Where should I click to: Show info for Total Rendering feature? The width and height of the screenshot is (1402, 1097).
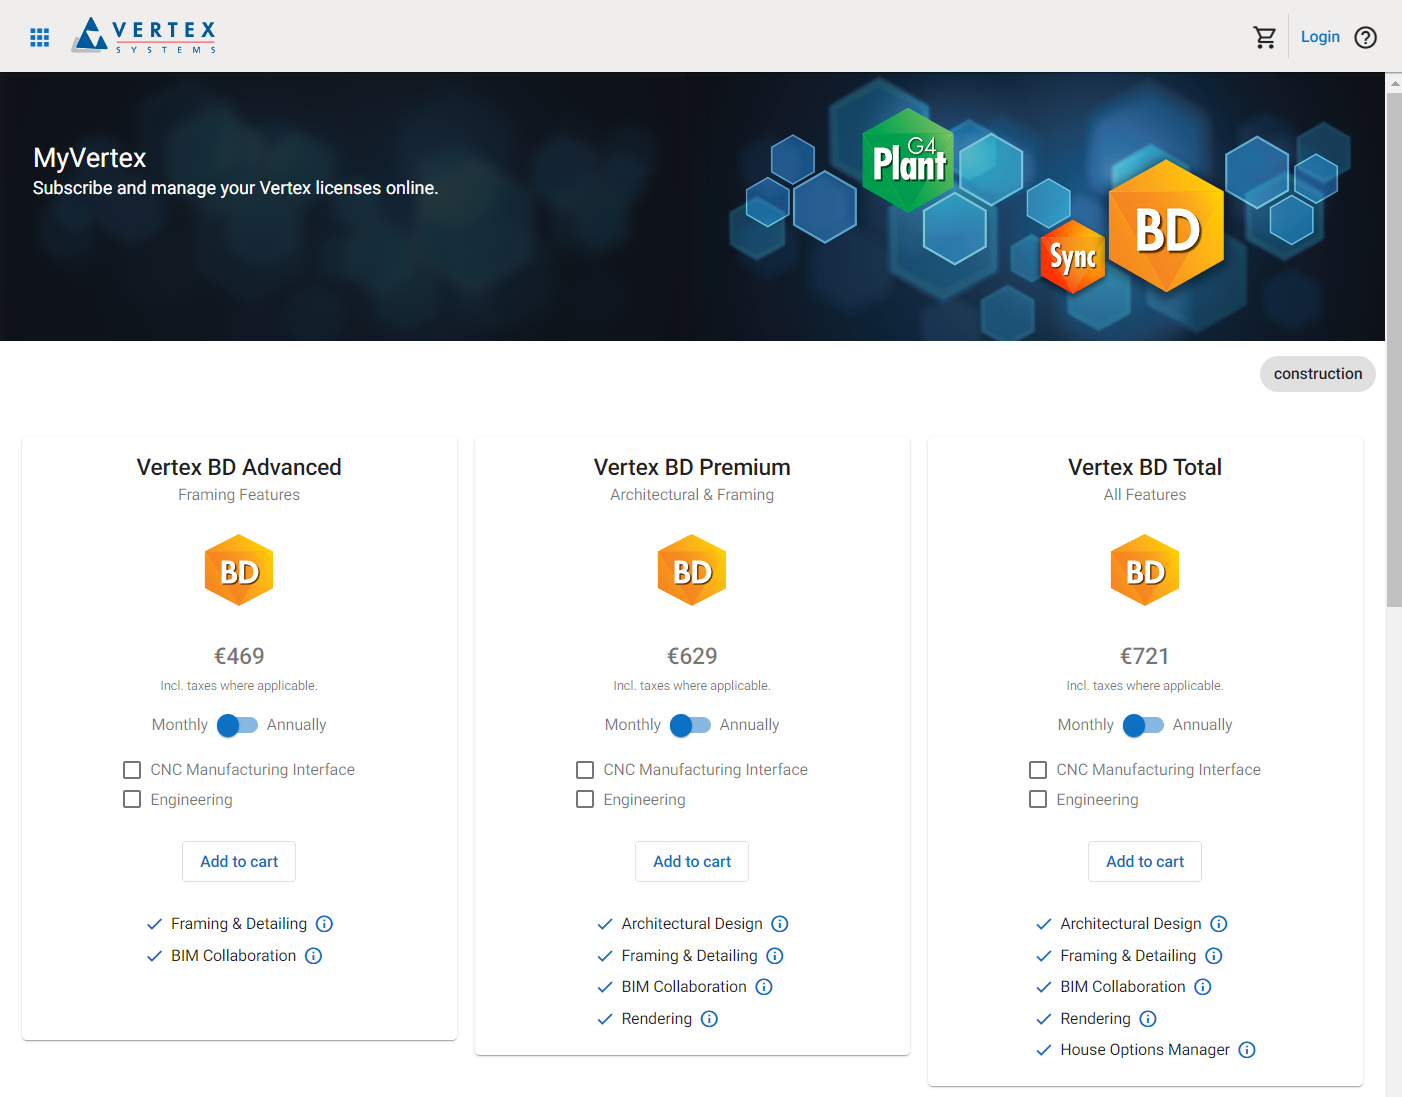click(1148, 1019)
